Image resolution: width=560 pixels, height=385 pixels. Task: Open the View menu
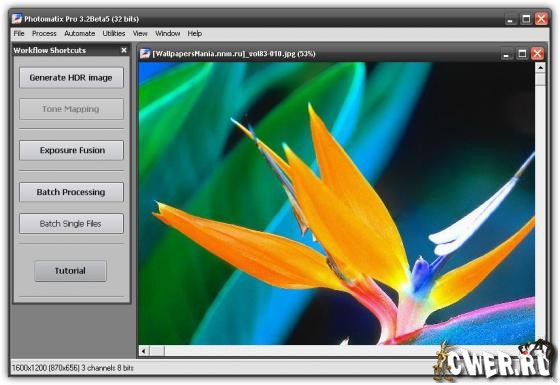[x=140, y=34]
